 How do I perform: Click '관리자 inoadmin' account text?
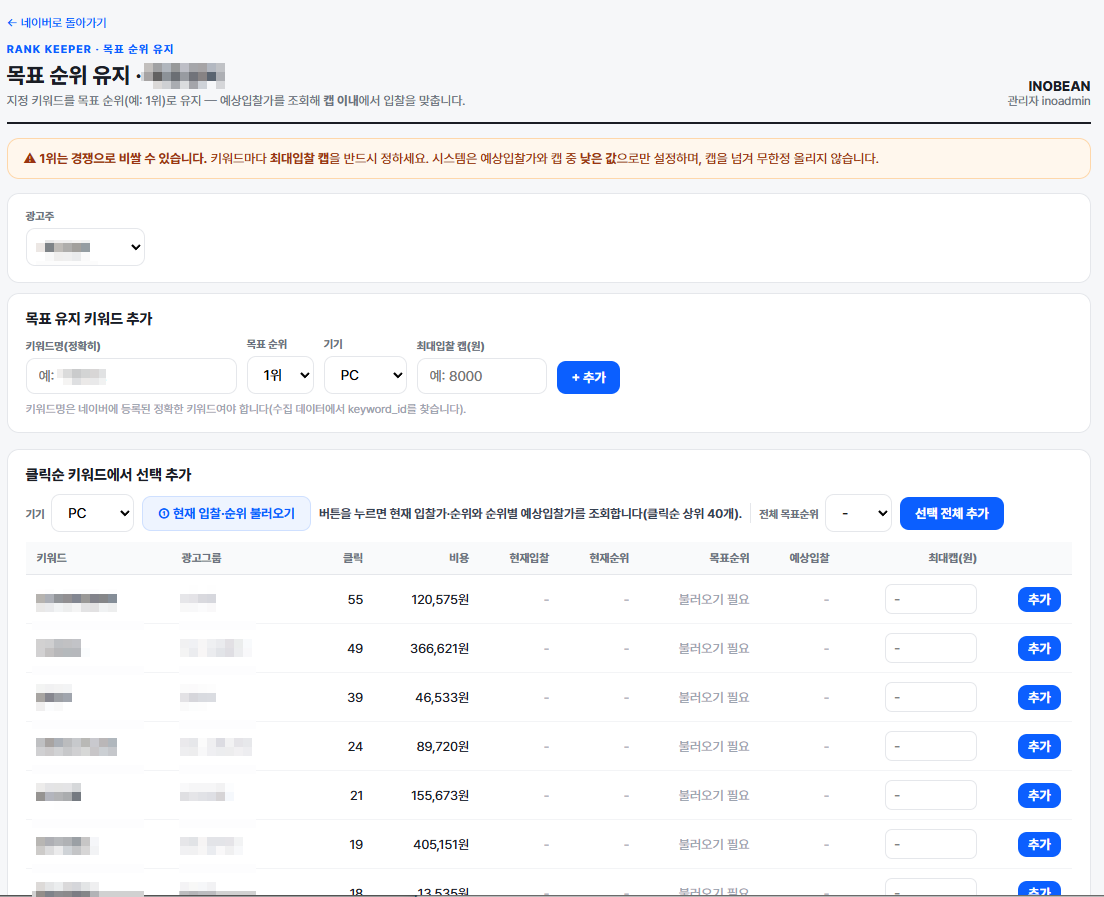[1048, 101]
